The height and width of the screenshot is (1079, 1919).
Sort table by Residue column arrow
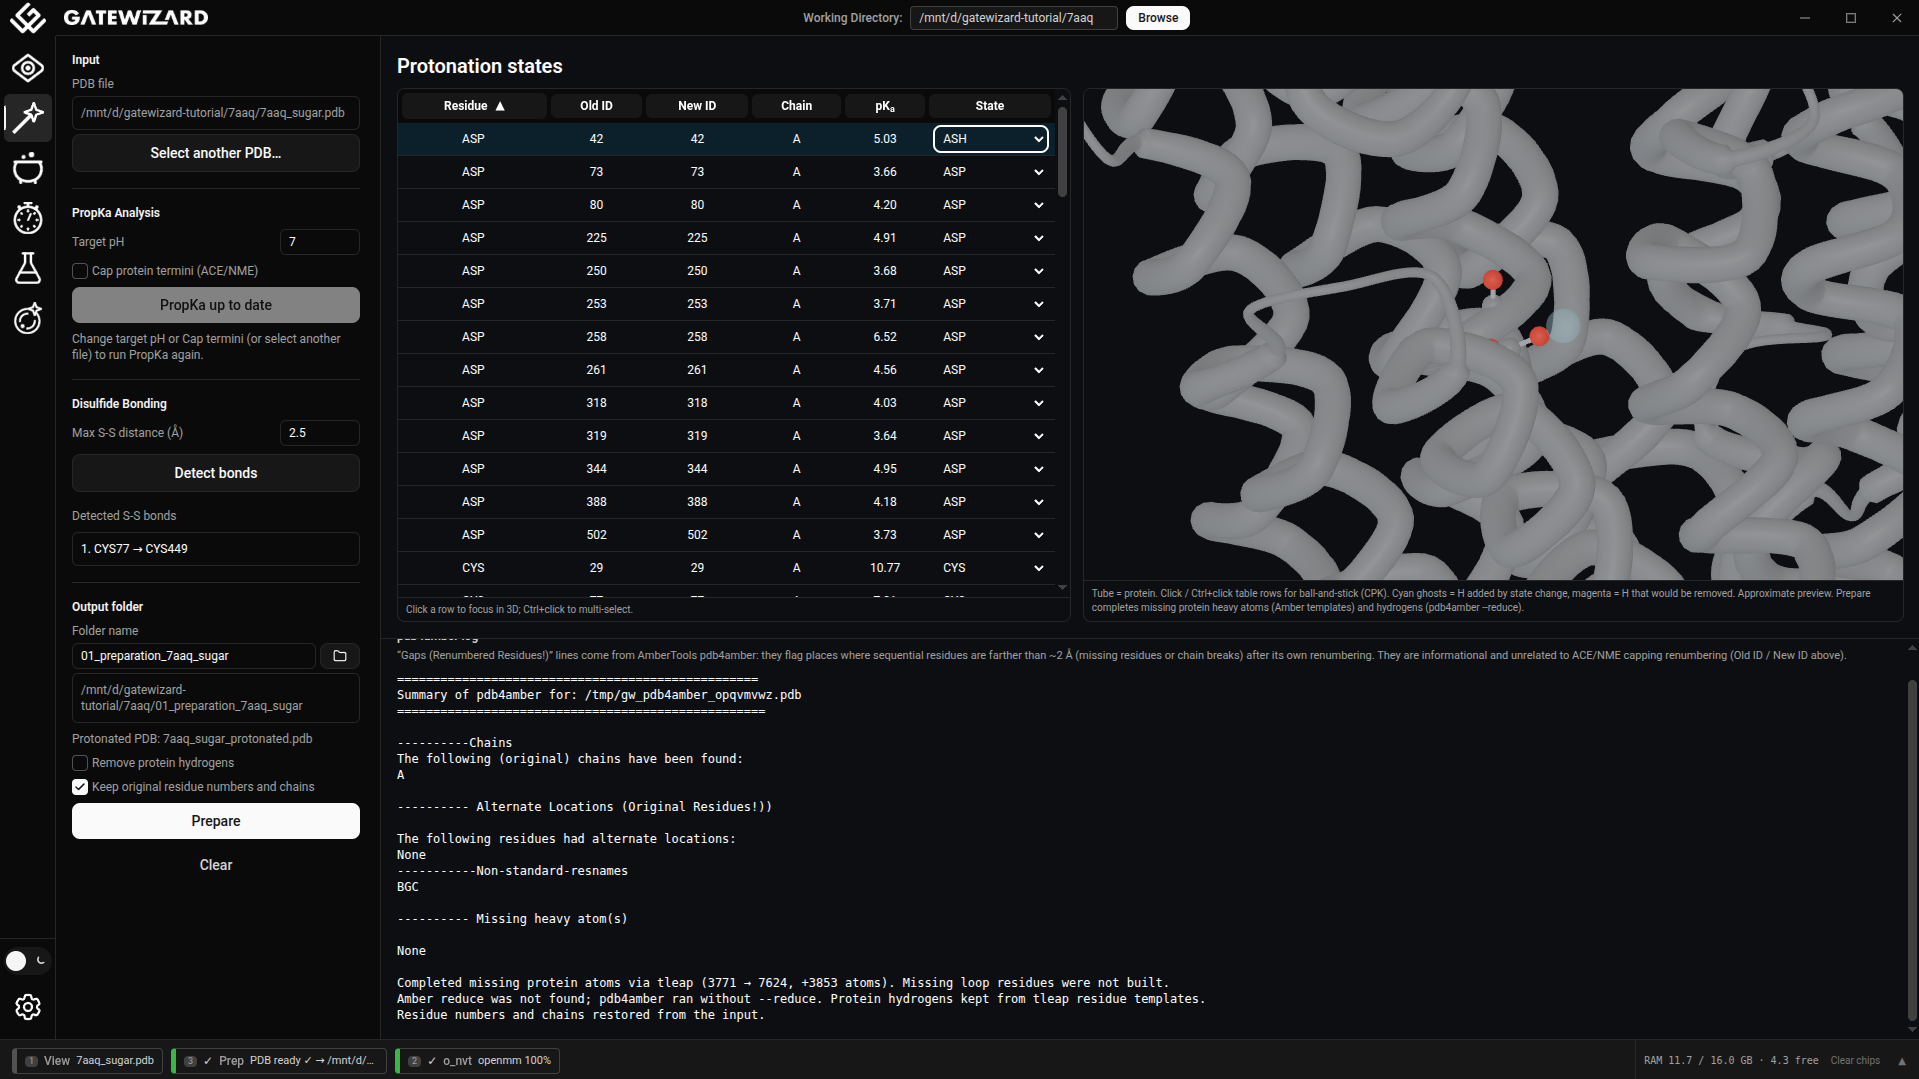click(500, 106)
